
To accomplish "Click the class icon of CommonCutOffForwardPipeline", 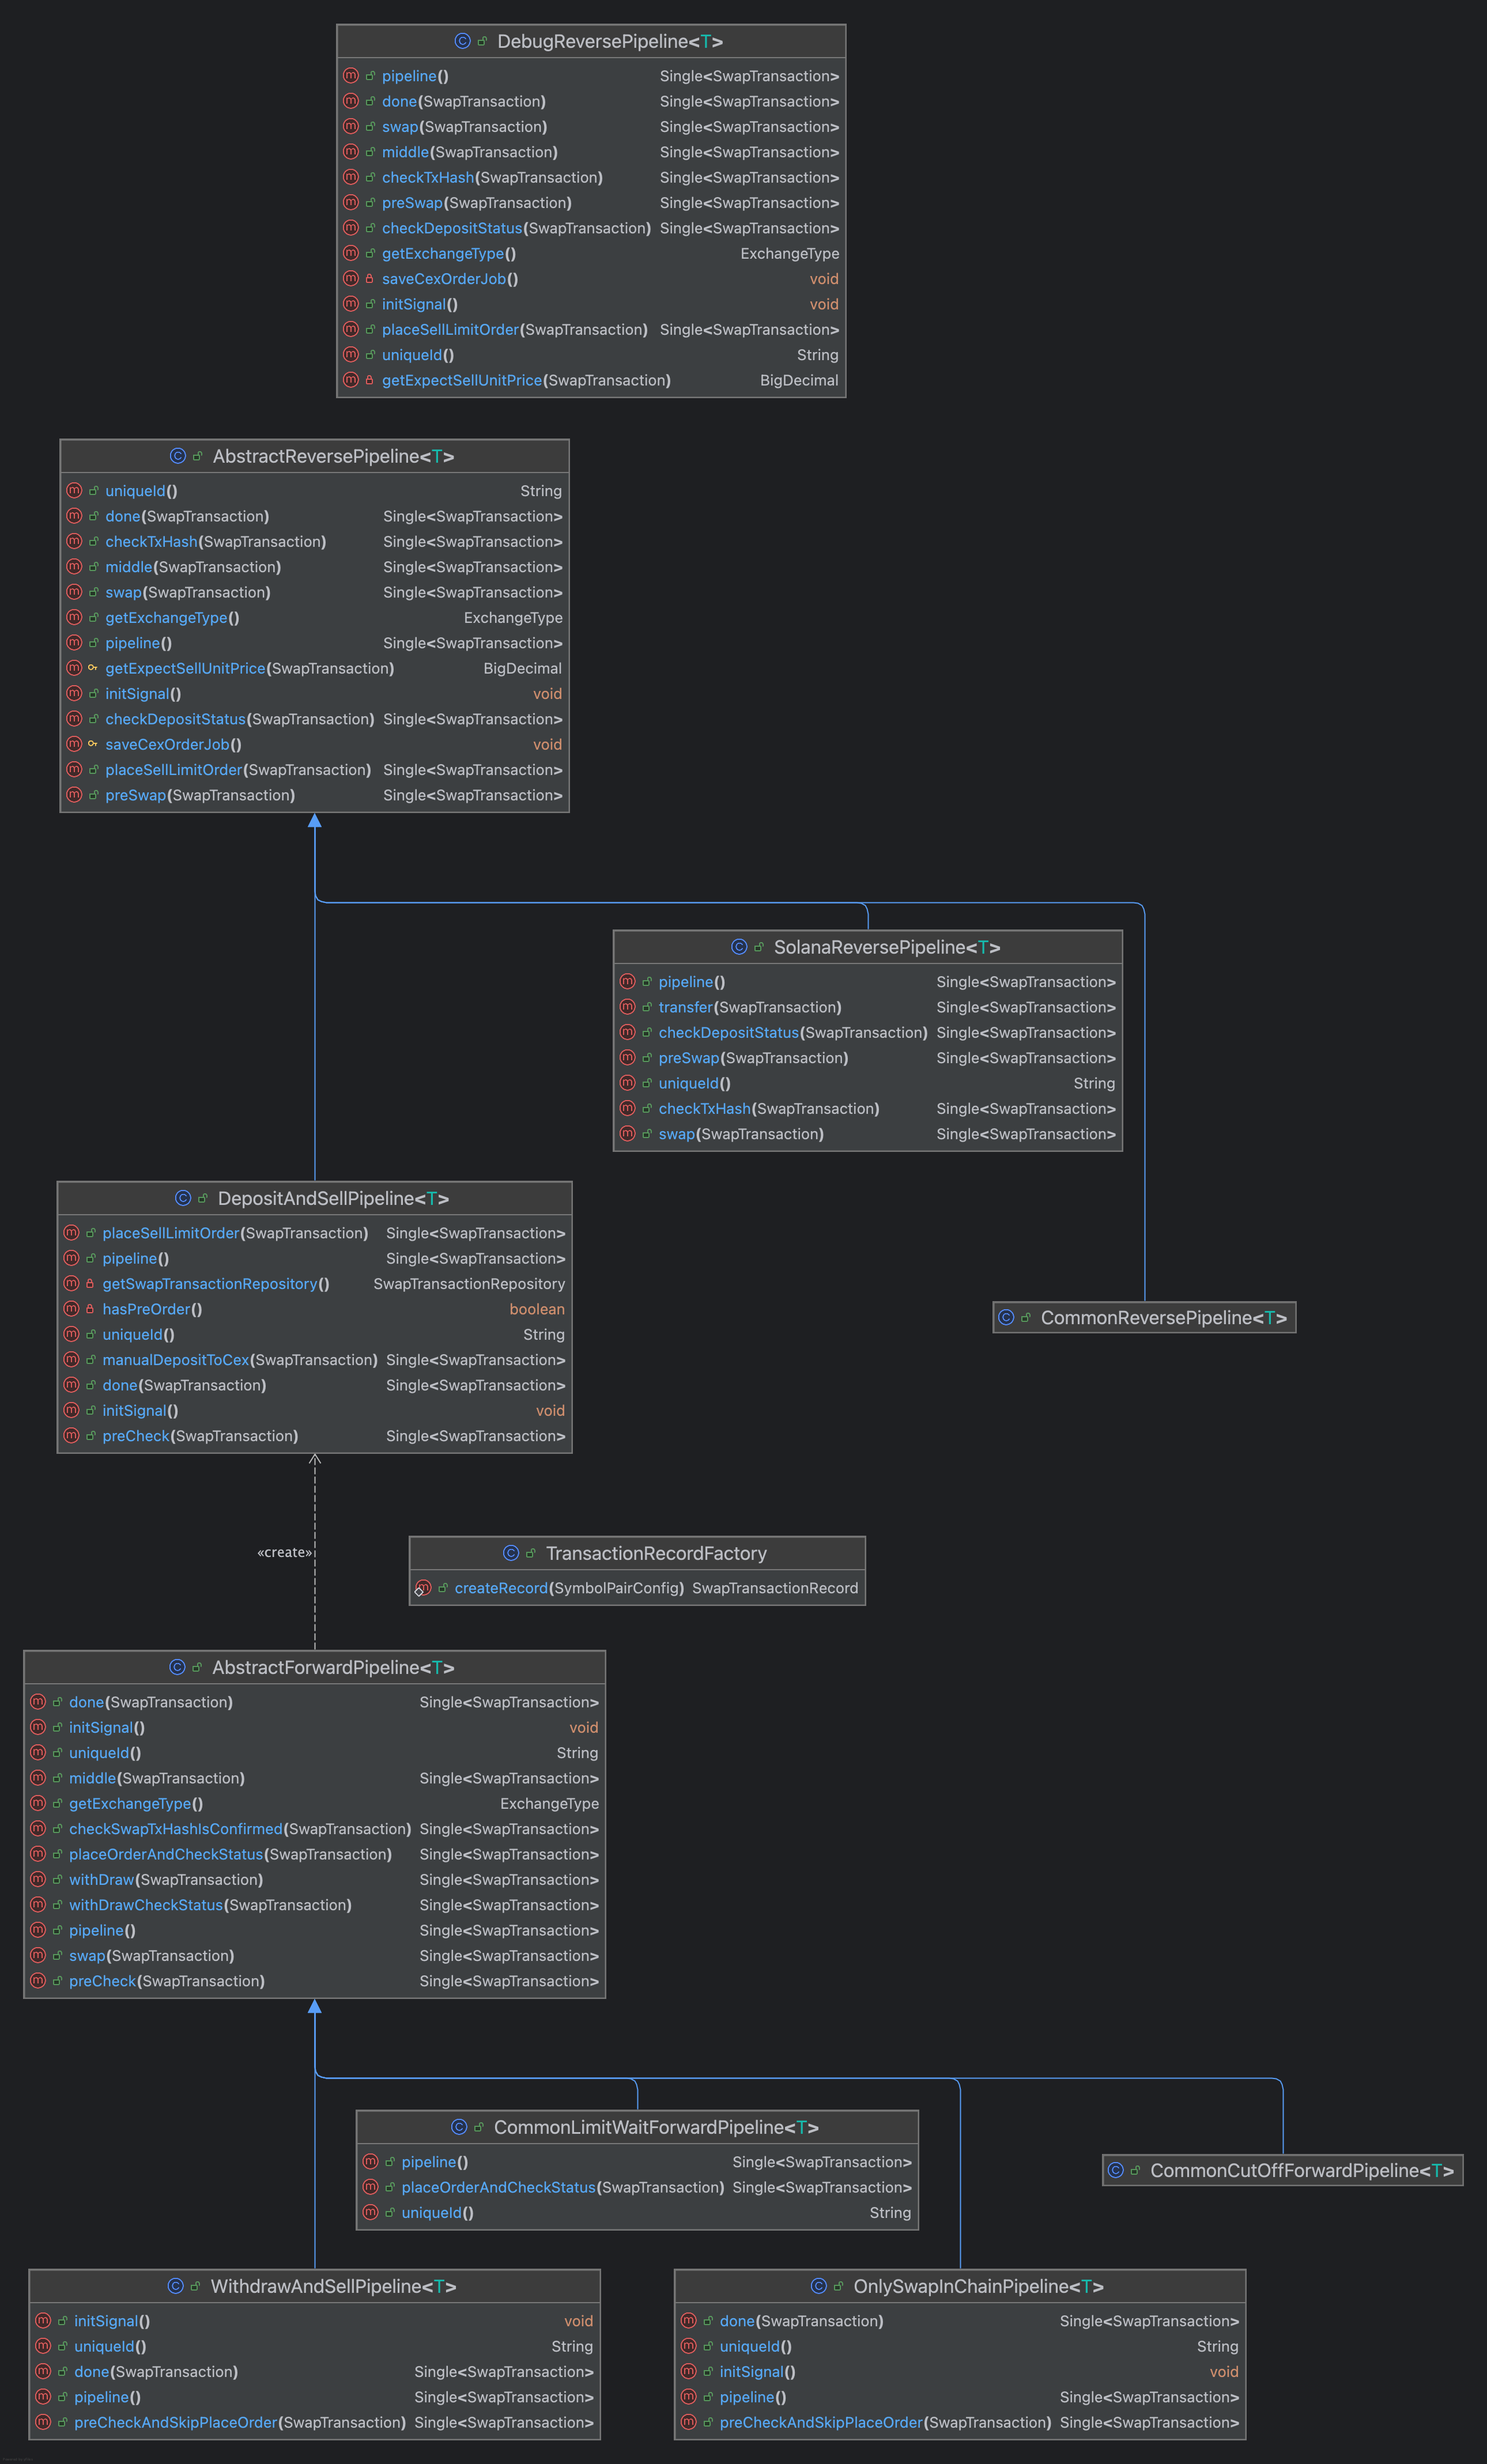I will tap(1115, 2170).
